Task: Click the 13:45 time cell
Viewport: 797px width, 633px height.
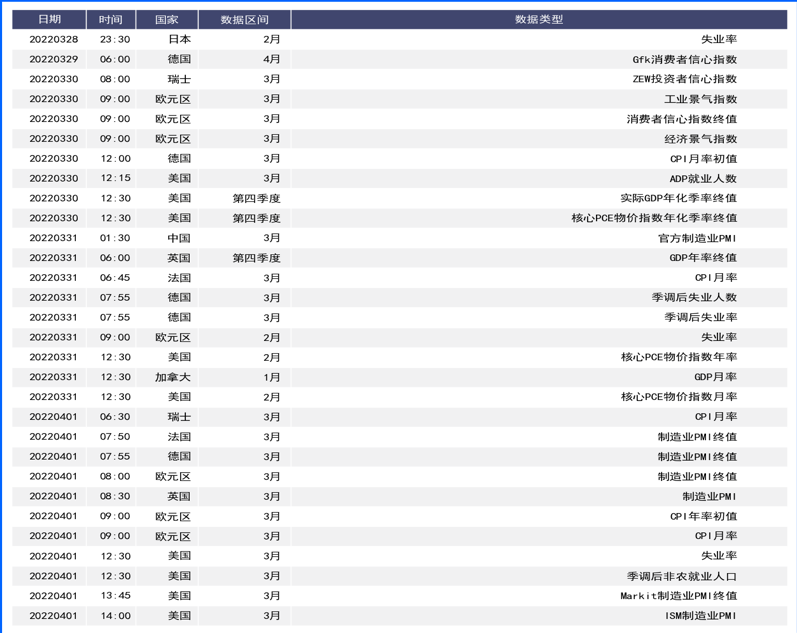Action: point(115,595)
